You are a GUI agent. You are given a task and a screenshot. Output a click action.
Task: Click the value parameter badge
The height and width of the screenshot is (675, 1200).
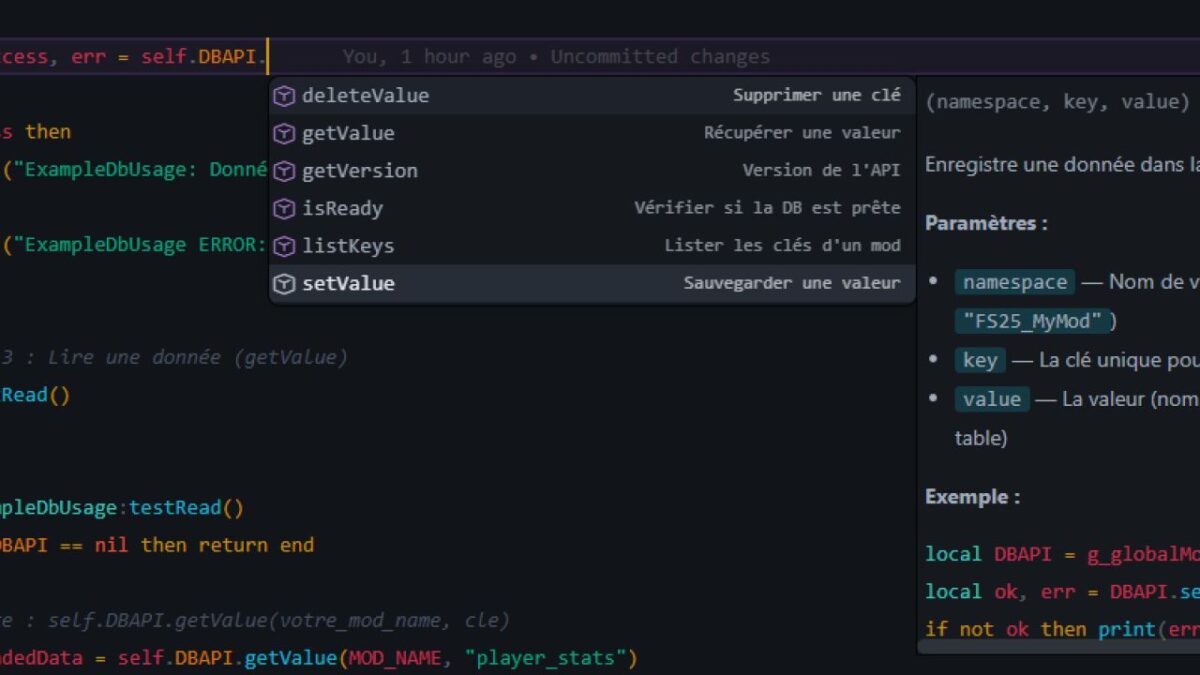point(992,399)
